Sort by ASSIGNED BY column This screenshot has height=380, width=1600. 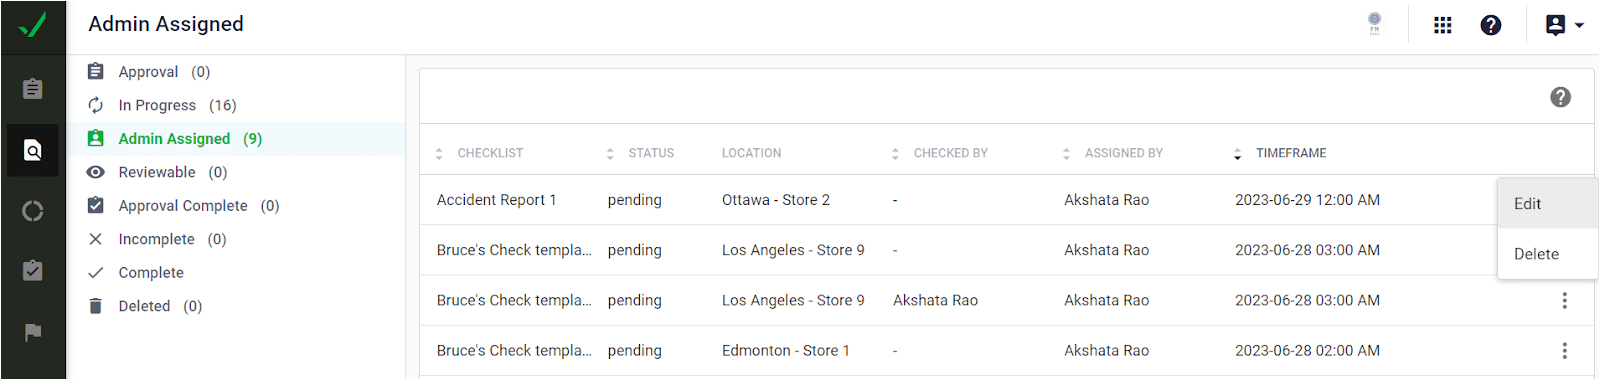[x=1113, y=153]
